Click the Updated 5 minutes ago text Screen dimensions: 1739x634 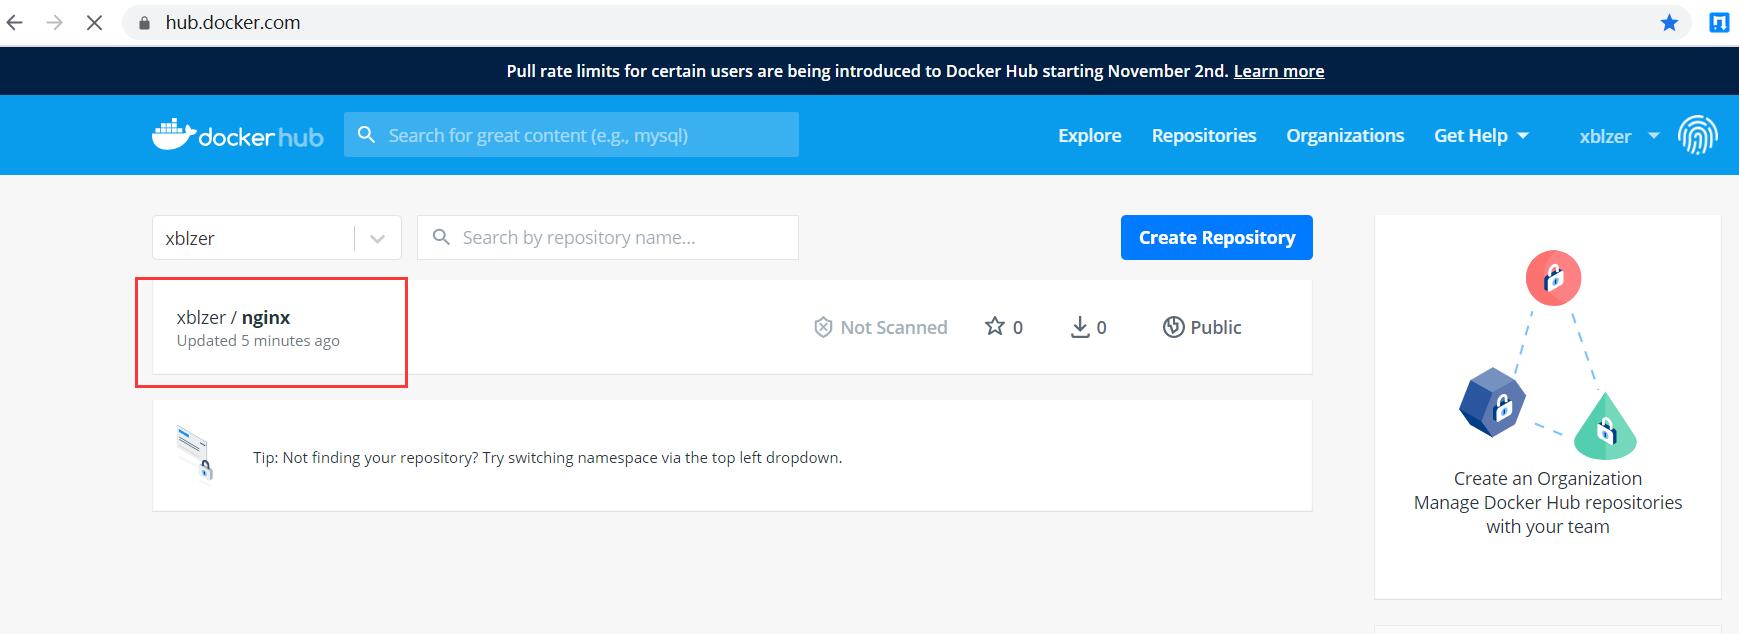point(258,341)
